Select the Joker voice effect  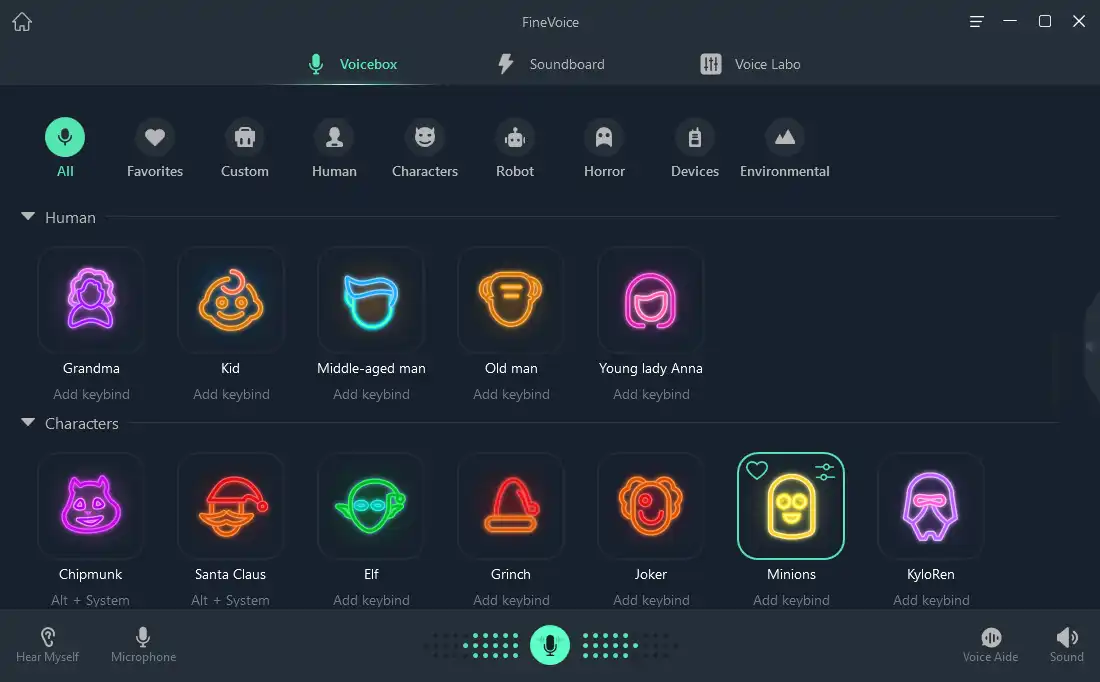point(651,506)
